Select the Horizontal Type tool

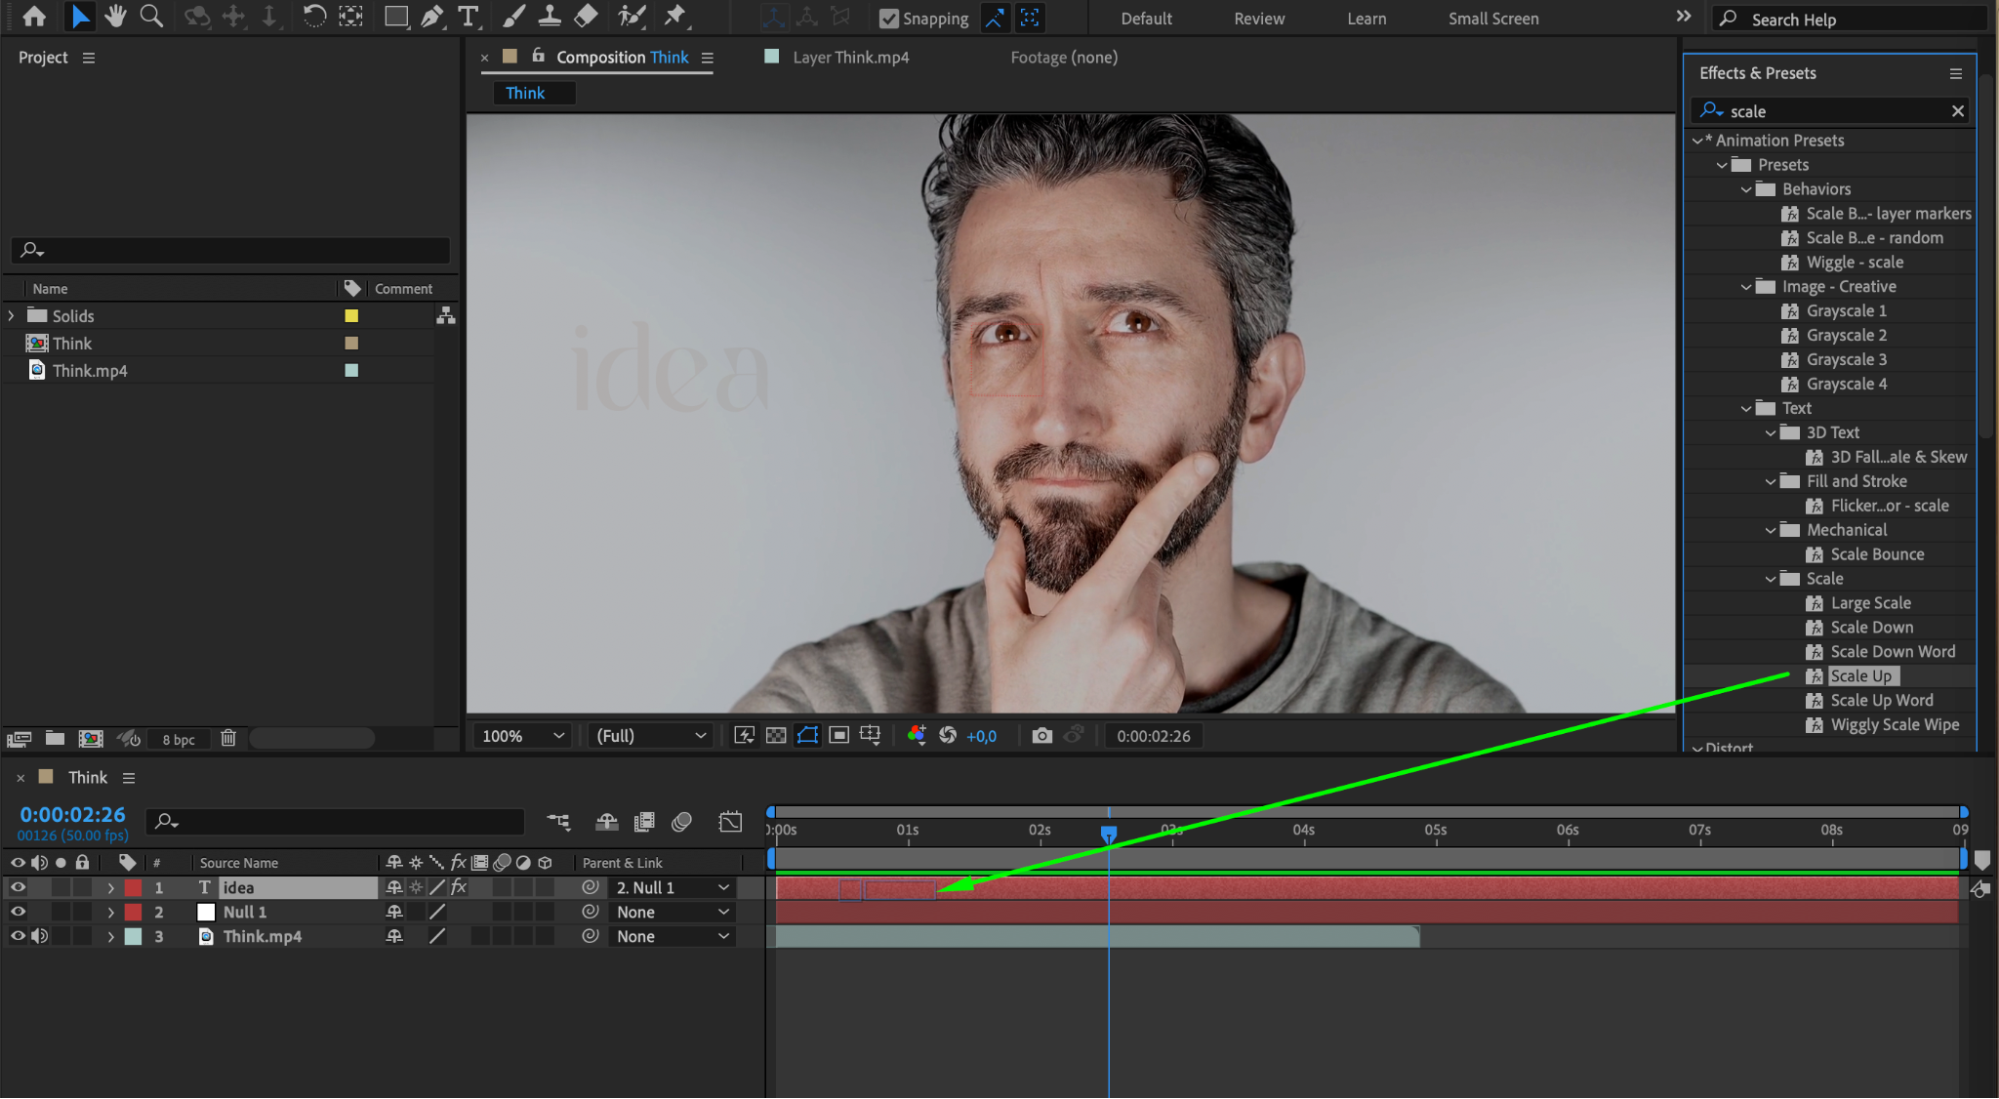467,16
